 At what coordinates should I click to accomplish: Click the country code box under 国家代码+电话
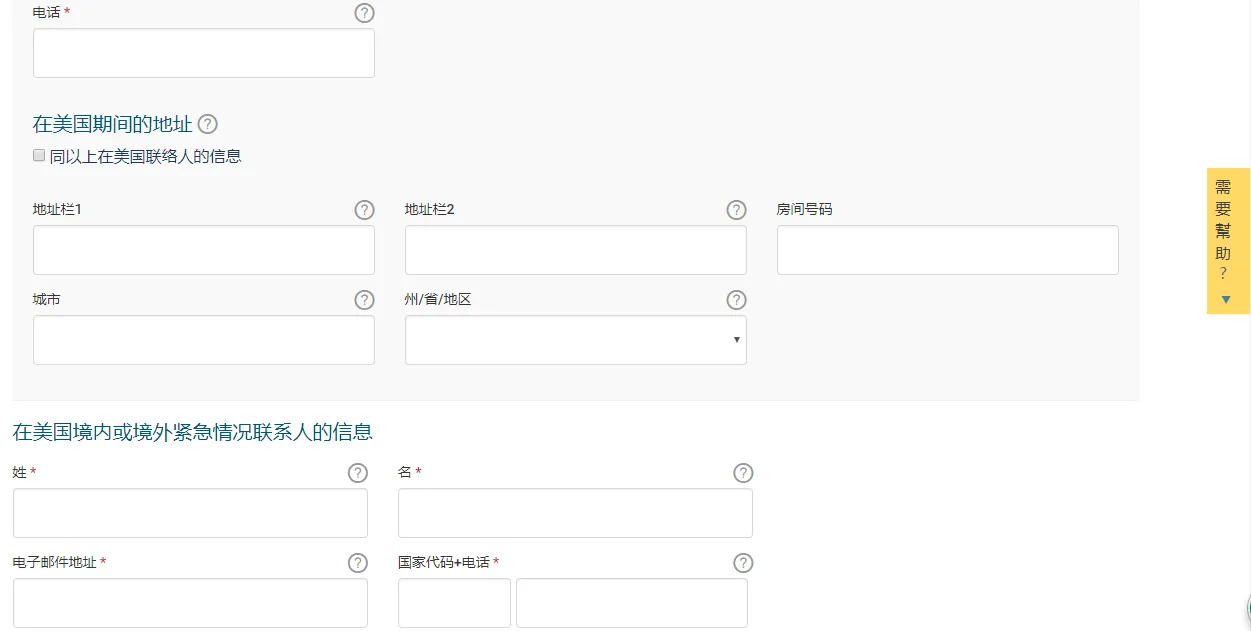tap(454, 603)
